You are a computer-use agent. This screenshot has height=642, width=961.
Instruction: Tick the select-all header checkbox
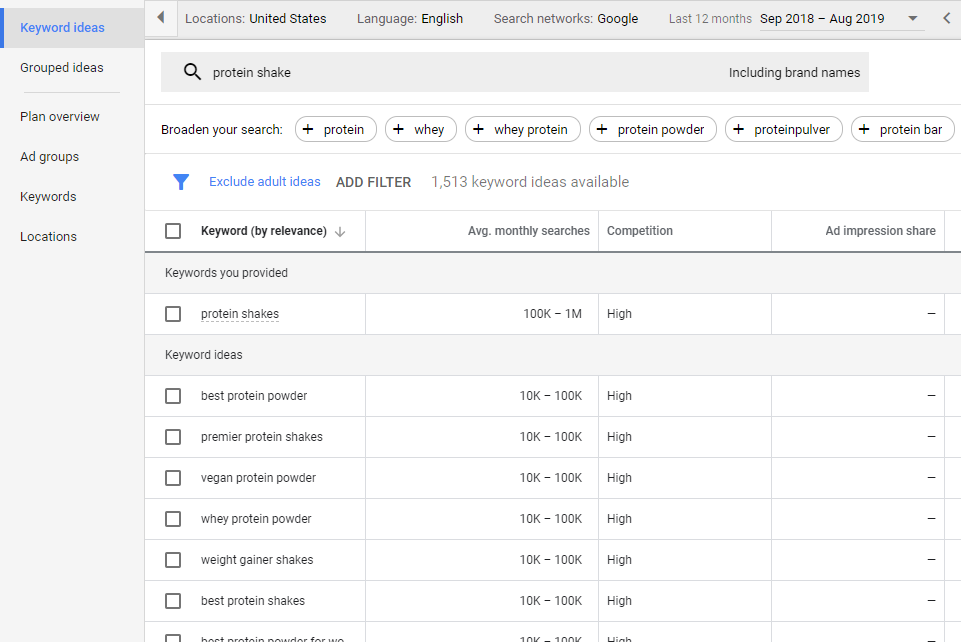coord(173,231)
